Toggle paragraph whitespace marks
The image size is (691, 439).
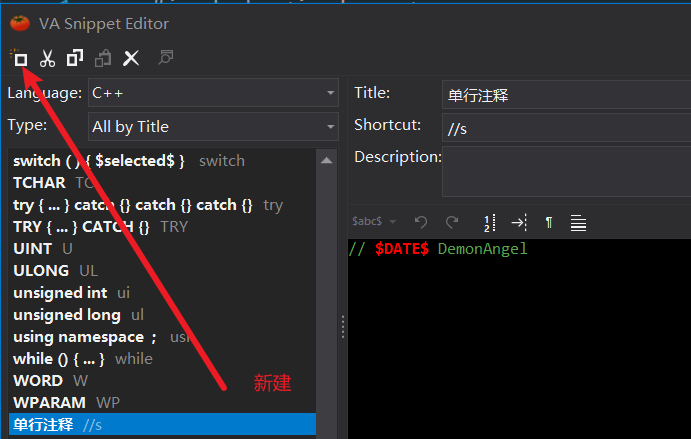(549, 222)
